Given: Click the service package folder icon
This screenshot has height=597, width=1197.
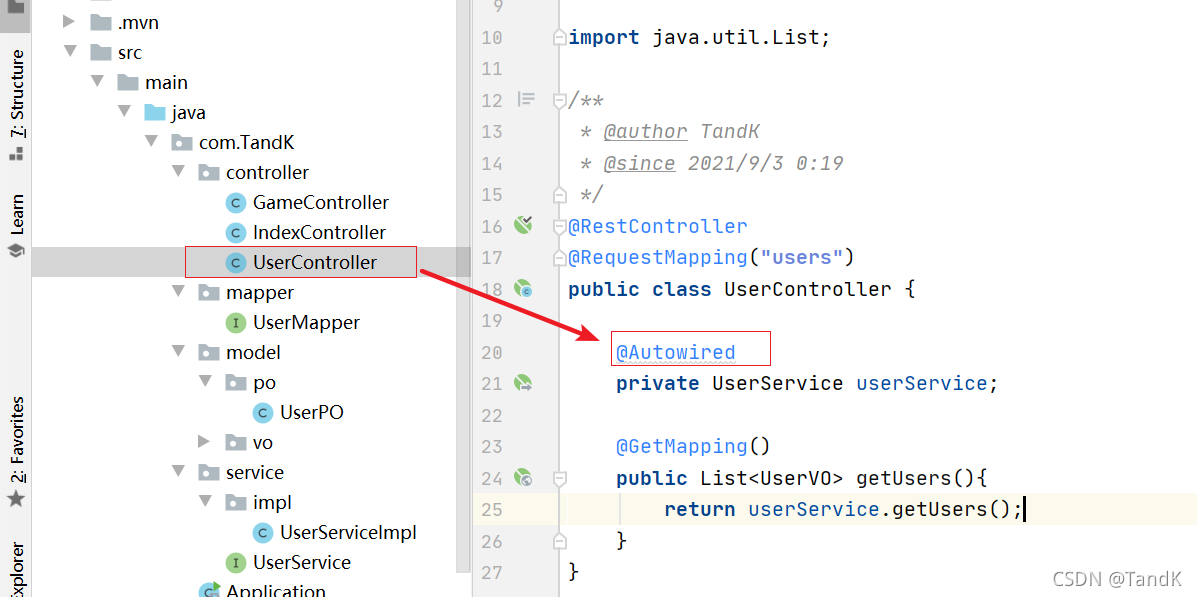Looking at the screenshot, I should point(208,473).
